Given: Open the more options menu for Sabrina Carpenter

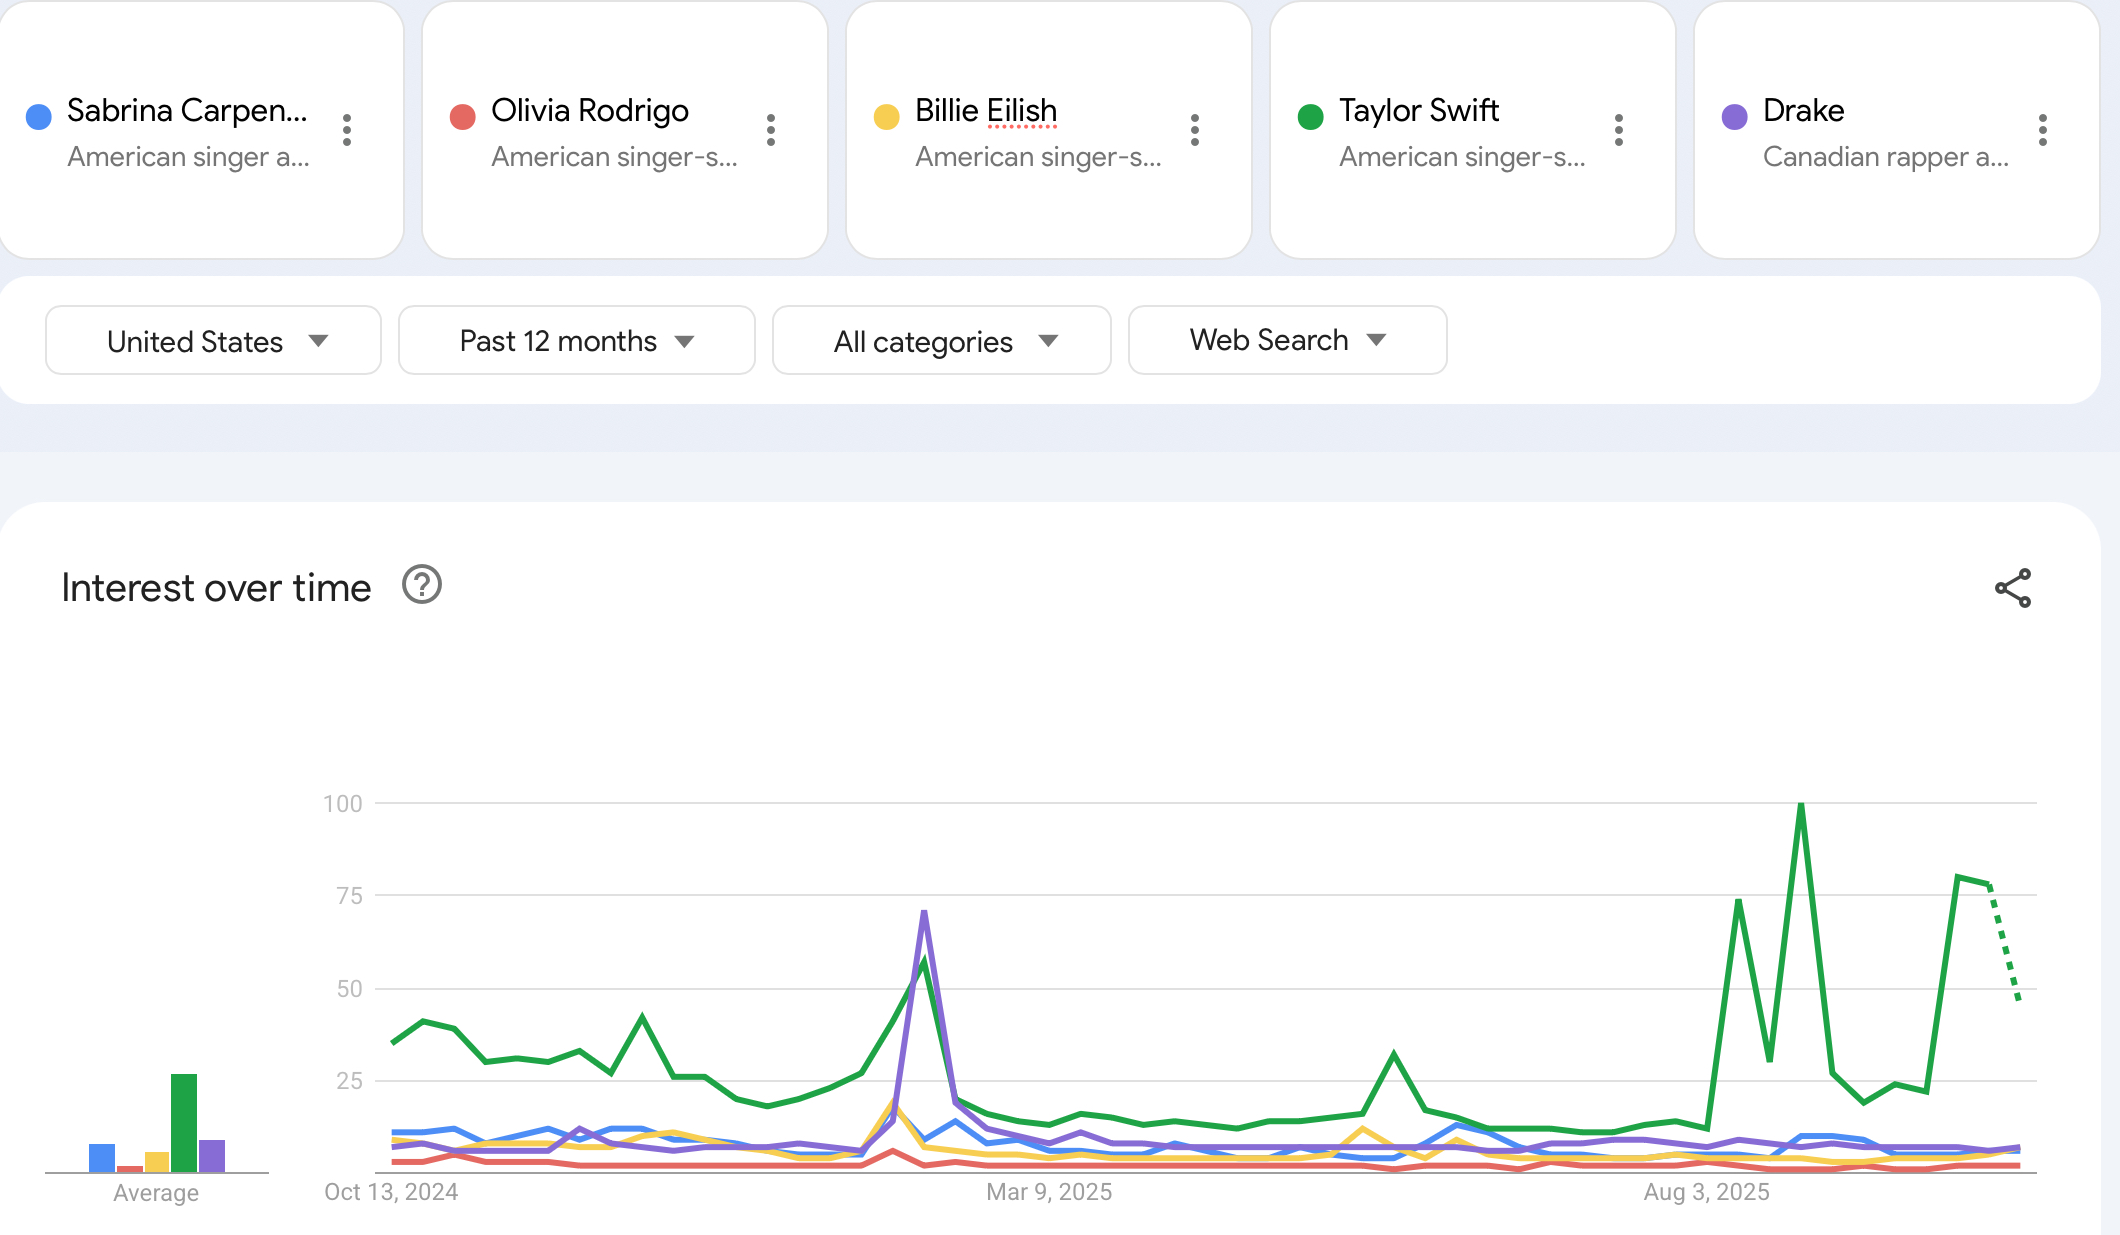Looking at the screenshot, I should pos(347,130).
